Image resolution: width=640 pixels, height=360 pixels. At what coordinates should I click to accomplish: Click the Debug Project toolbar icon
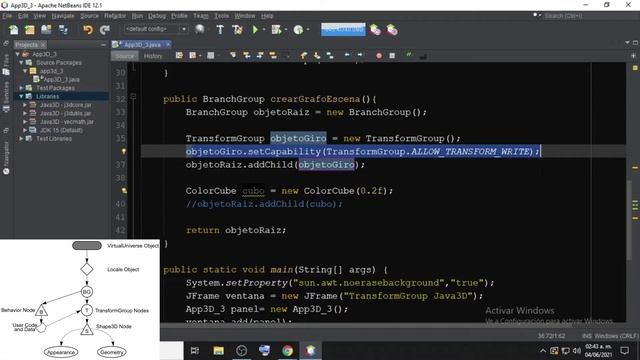(x=276, y=30)
